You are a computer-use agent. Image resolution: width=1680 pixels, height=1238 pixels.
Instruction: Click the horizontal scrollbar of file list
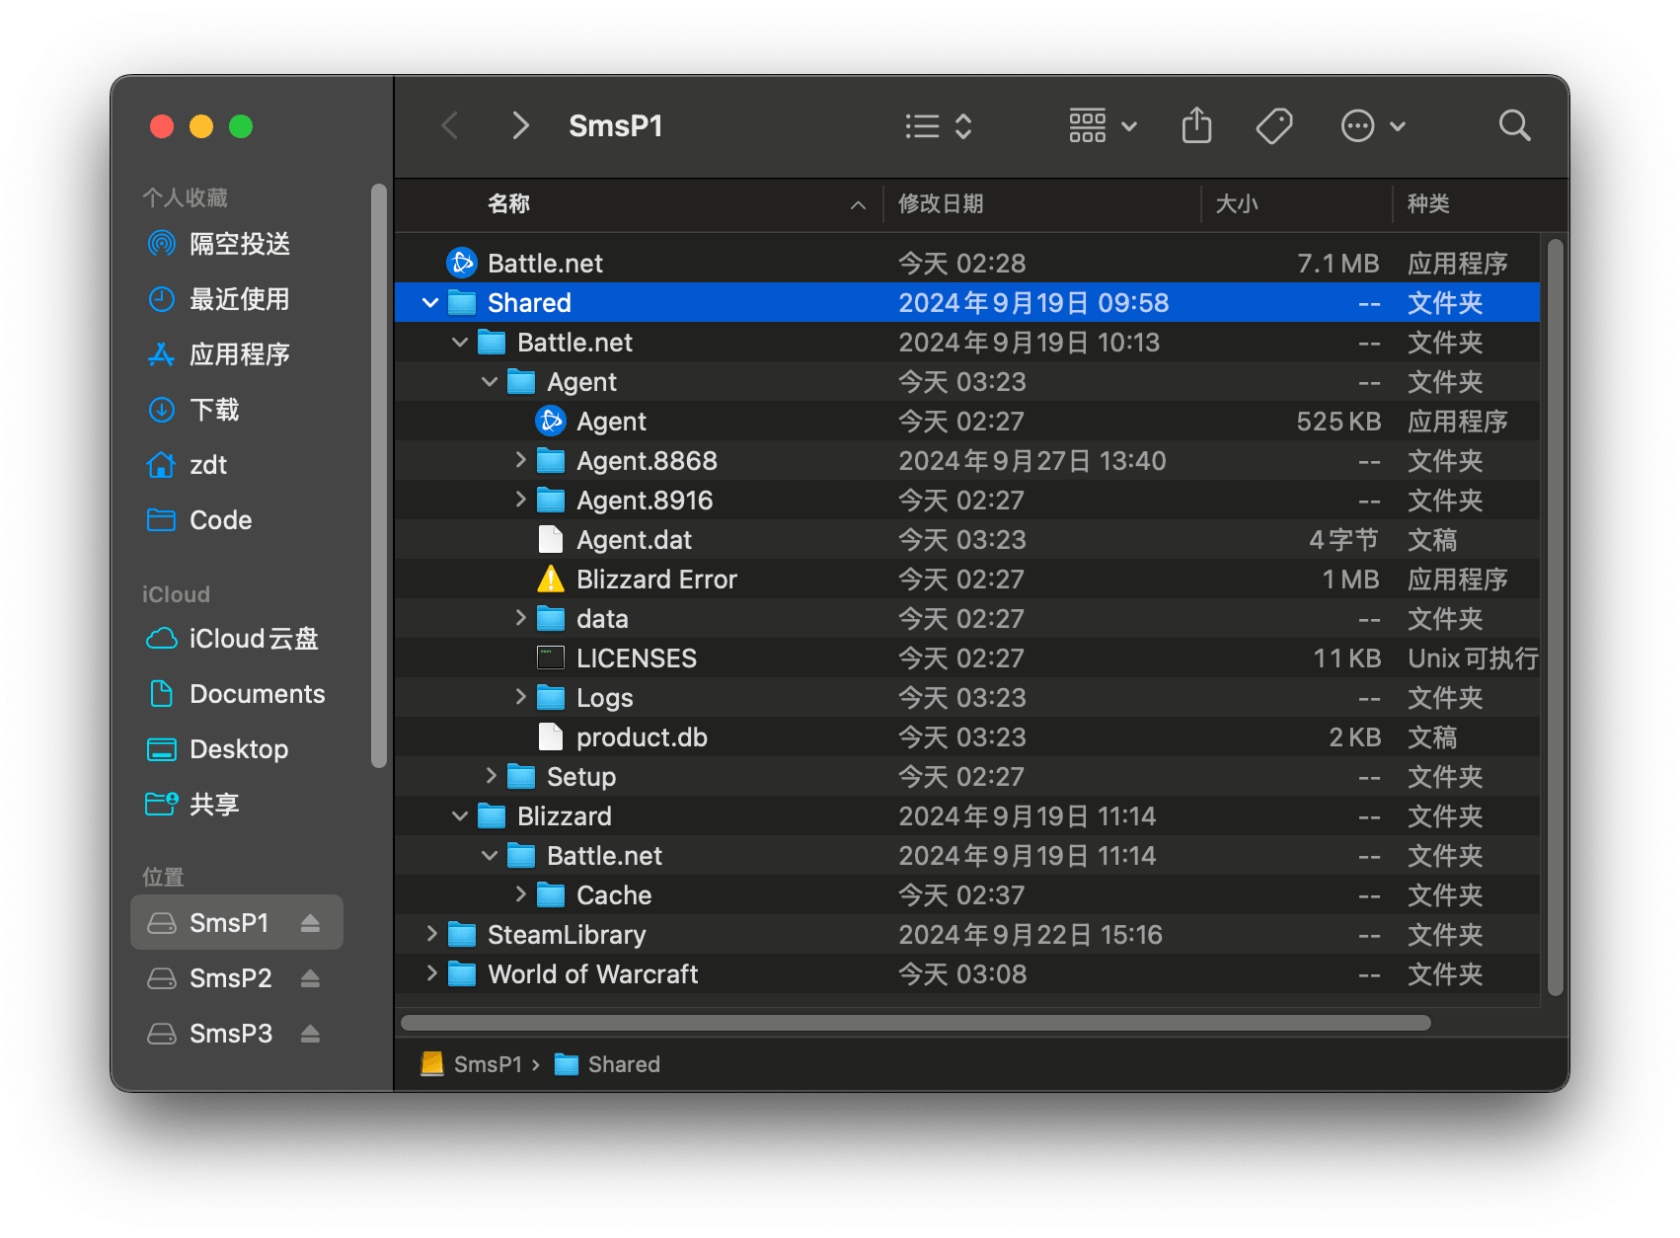[915, 1022]
